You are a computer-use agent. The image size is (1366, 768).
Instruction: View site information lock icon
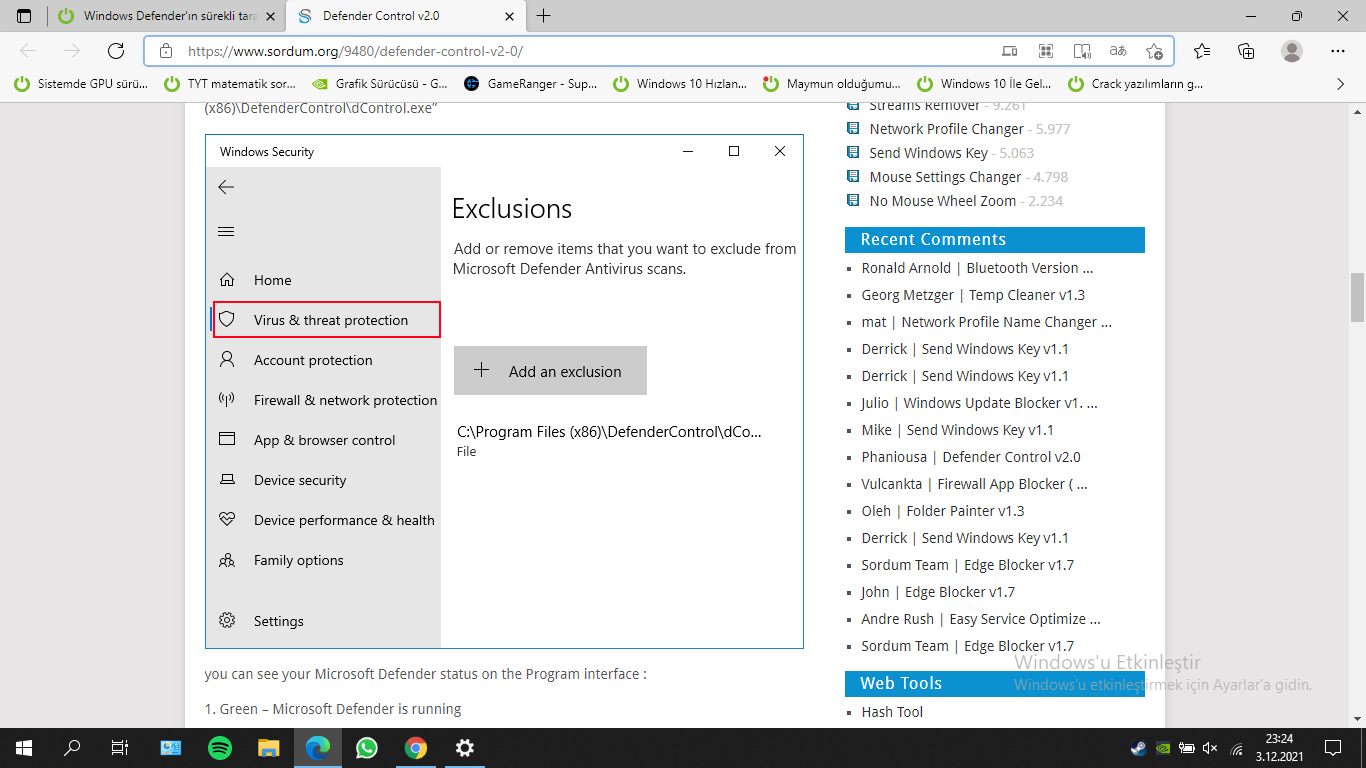pos(166,51)
